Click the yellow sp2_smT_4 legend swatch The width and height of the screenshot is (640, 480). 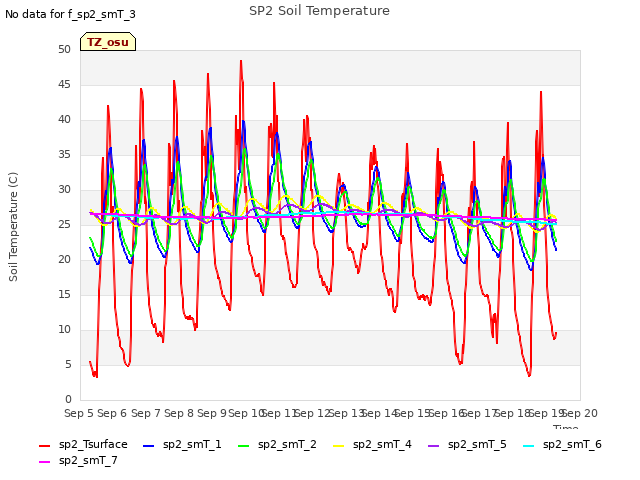click(x=338, y=446)
